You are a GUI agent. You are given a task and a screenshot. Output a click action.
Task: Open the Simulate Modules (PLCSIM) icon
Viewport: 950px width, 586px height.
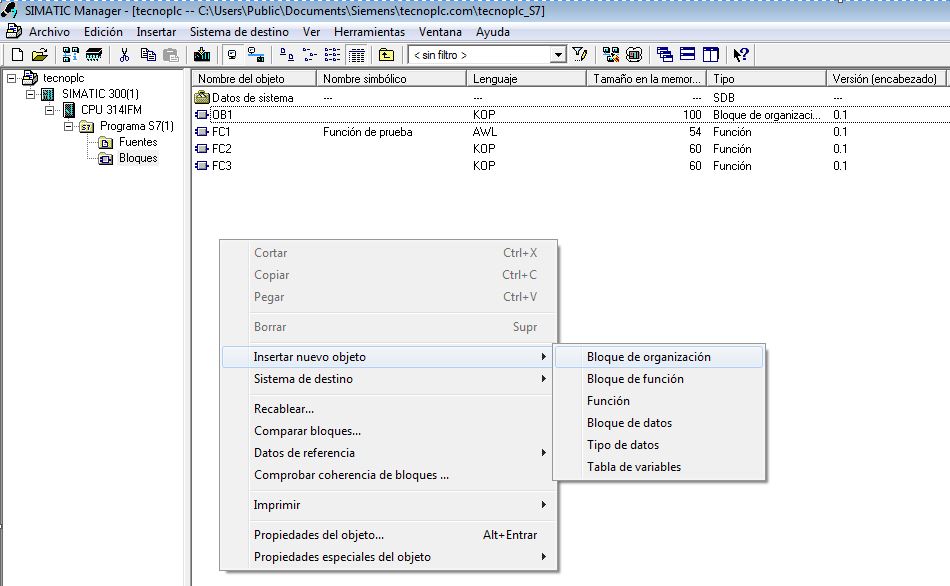[x=633, y=54]
